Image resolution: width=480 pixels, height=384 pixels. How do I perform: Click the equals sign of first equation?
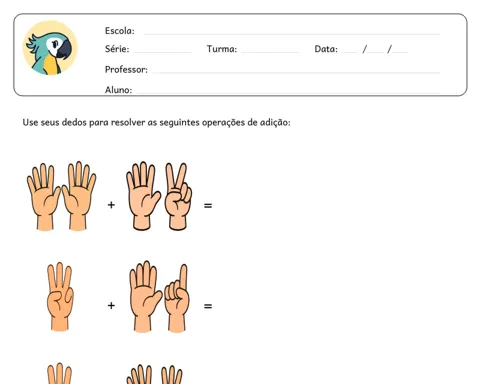coord(208,206)
